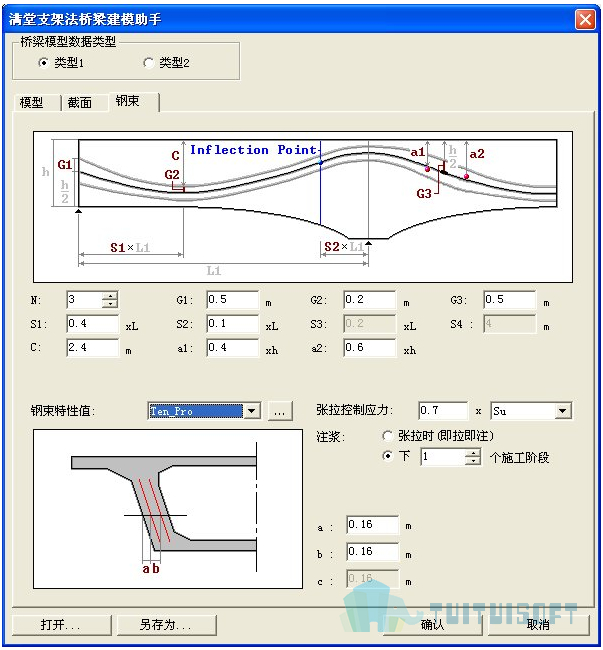603x650 pixels.
Task: Click the 取消 button
Action: pyautogui.click(x=538, y=624)
